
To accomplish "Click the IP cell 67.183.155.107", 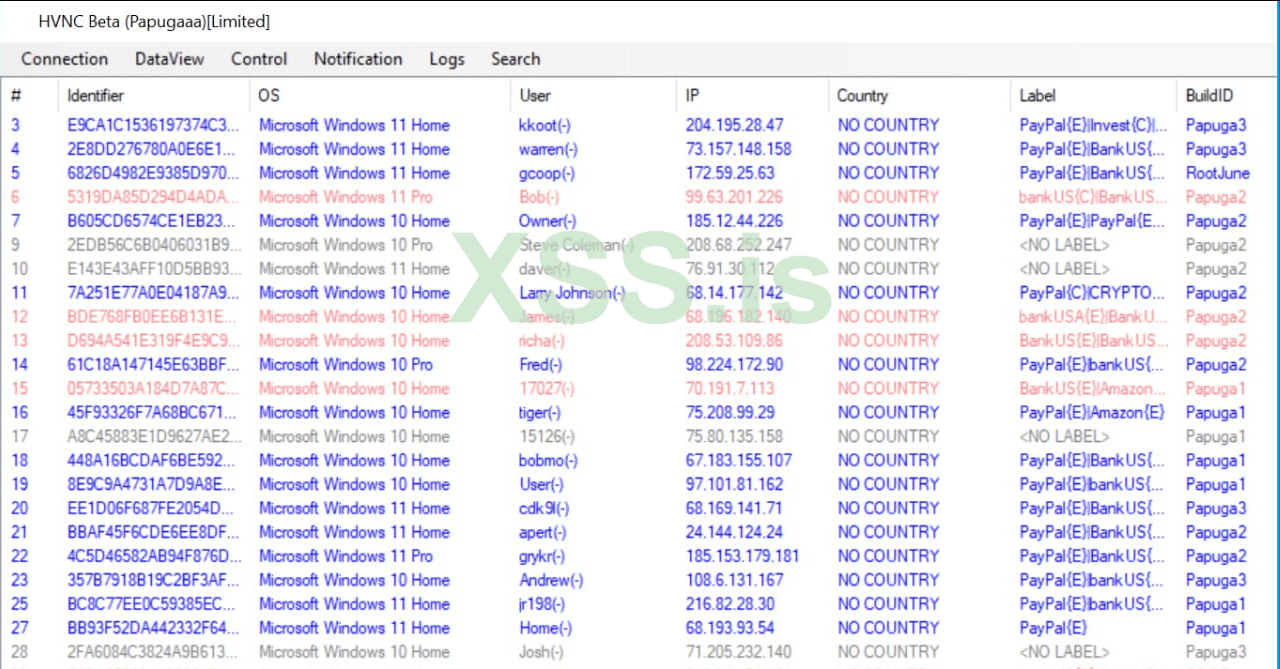I will coord(738,461).
